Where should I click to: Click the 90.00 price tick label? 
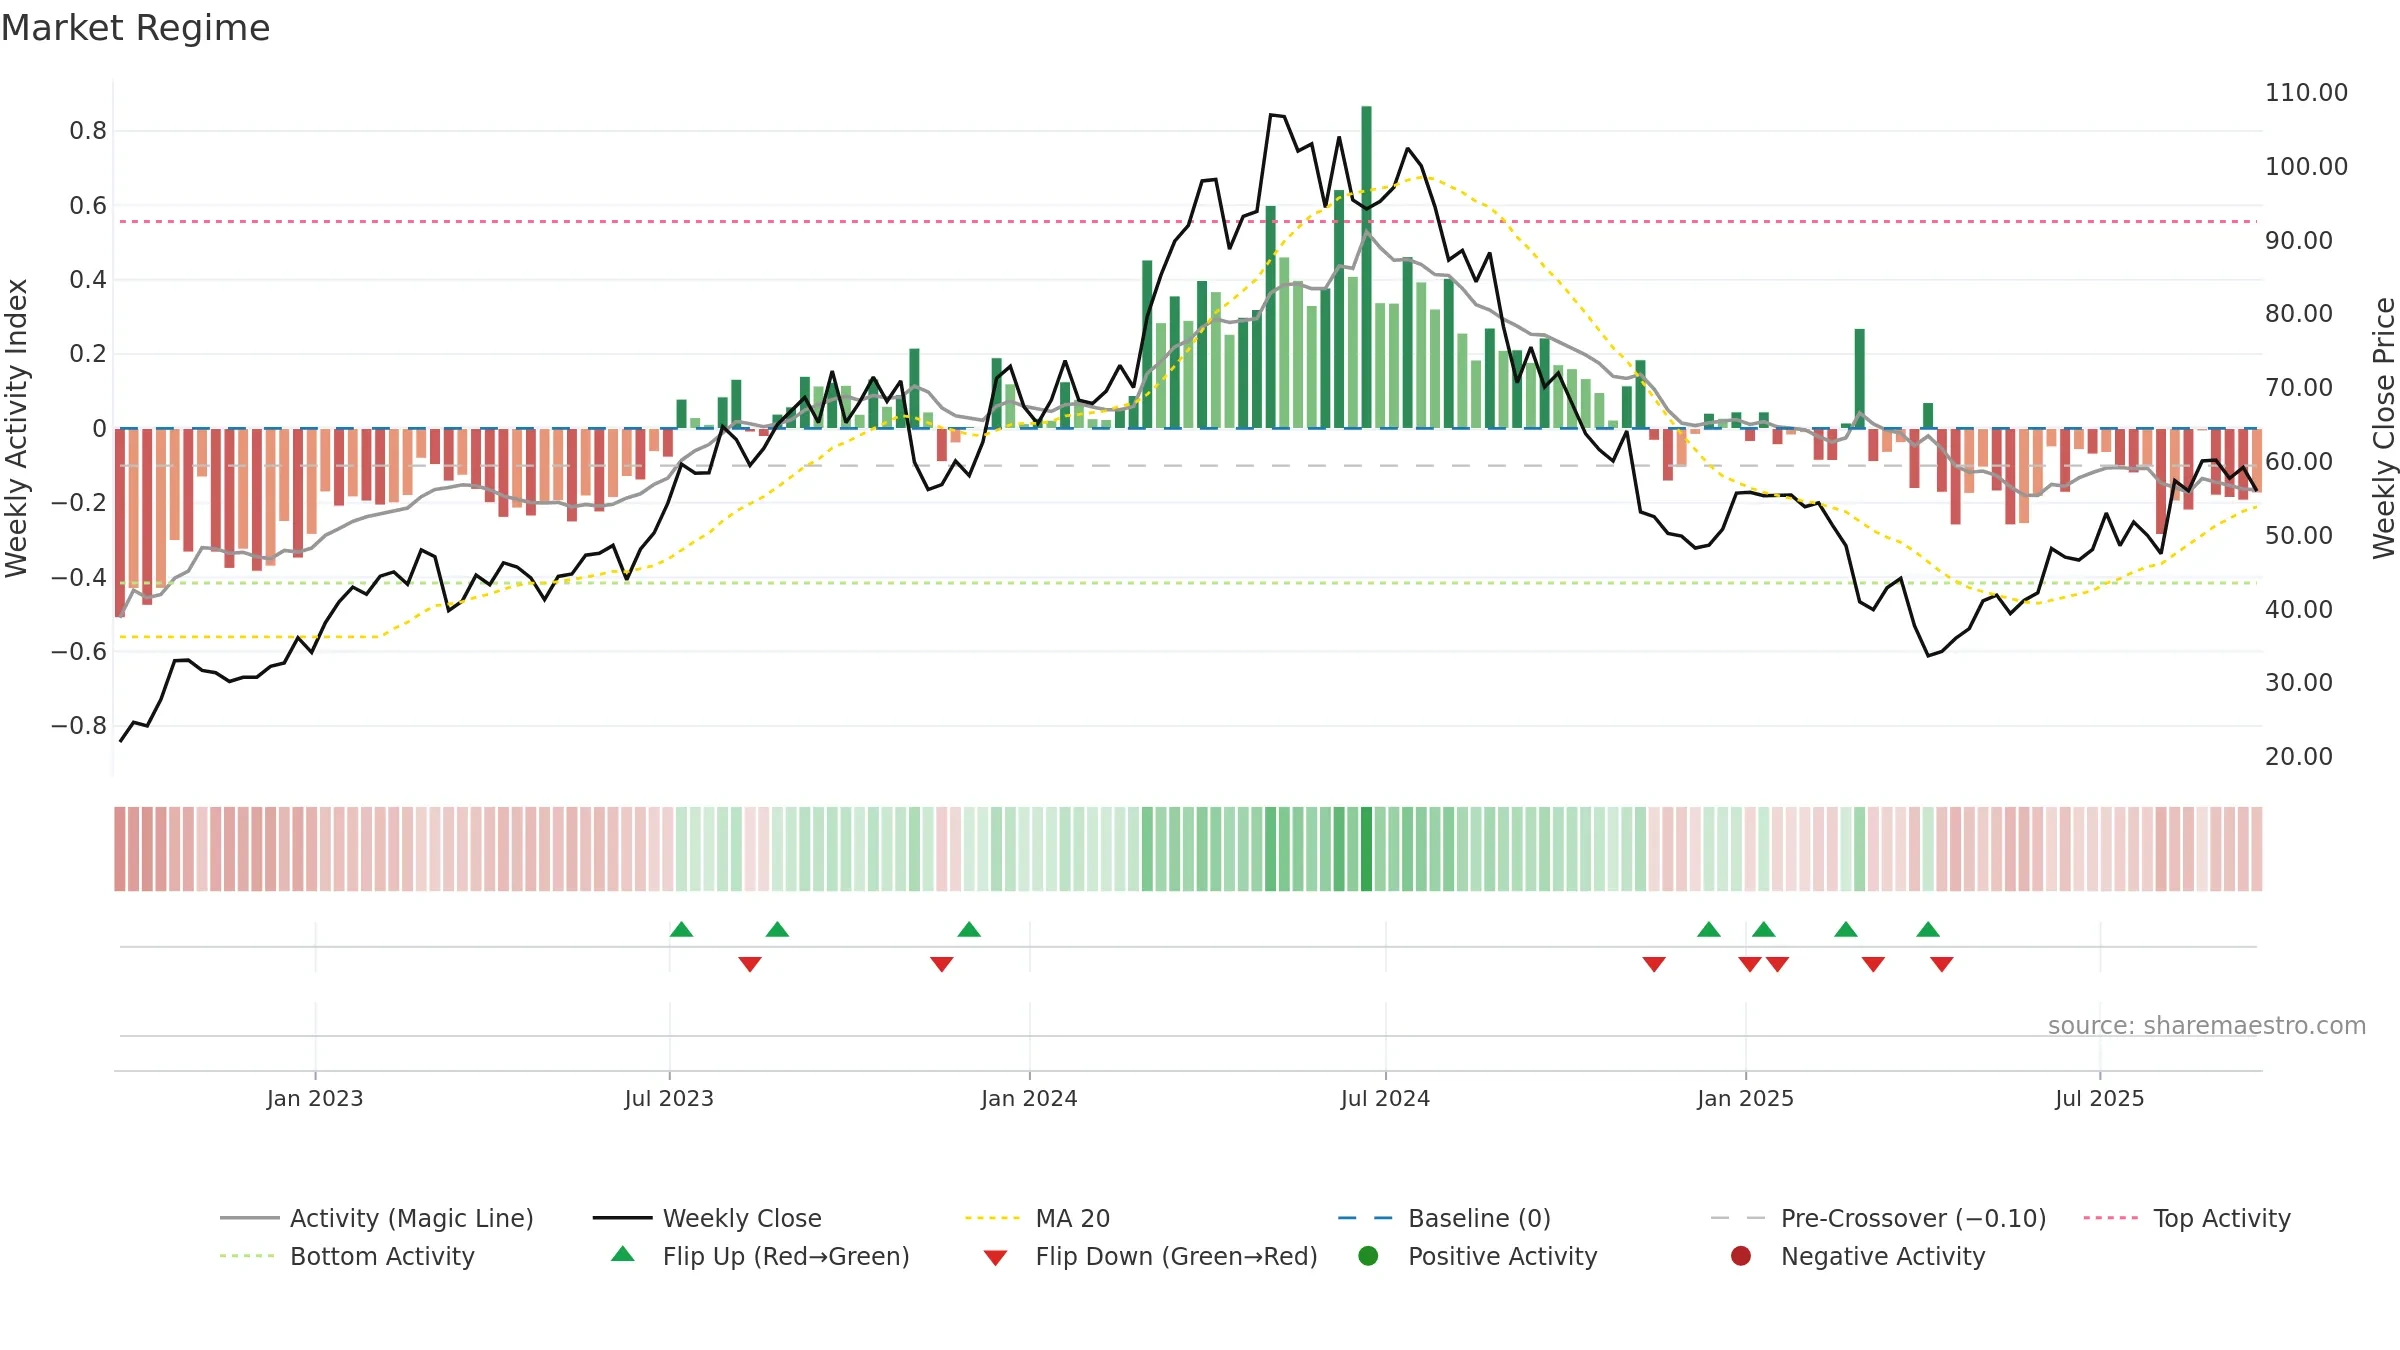(x=2299, y=240)
